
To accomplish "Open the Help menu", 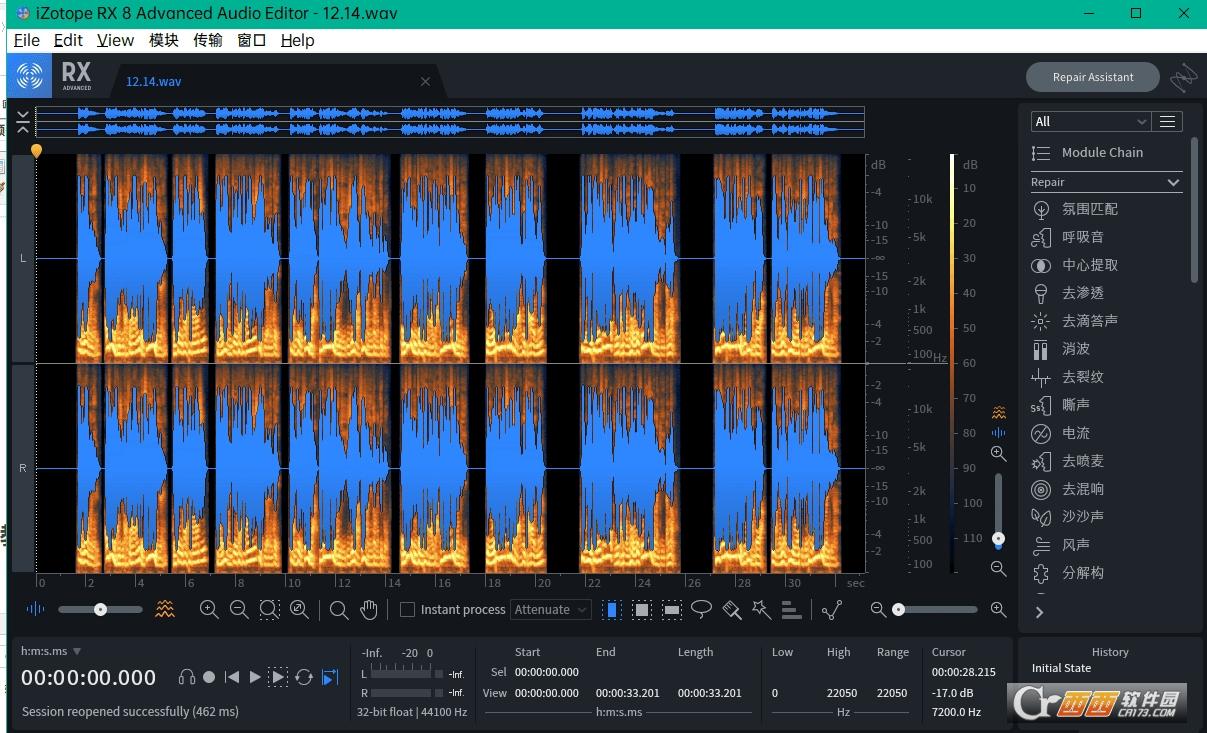I will click(297, 40).
